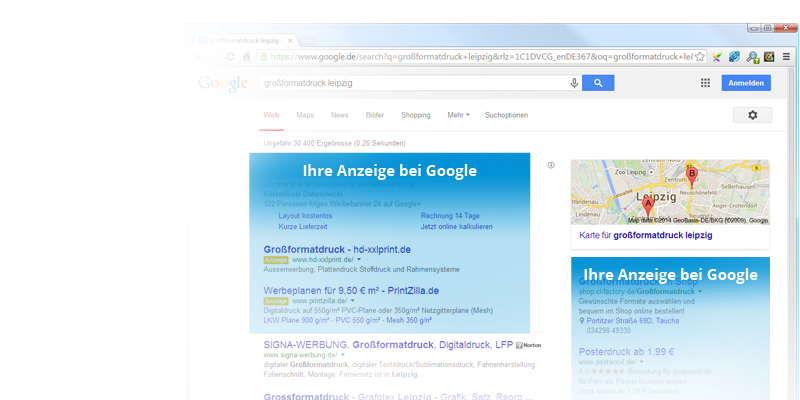
Task: Click the voice search microphone icon
Action: point(574,83)
